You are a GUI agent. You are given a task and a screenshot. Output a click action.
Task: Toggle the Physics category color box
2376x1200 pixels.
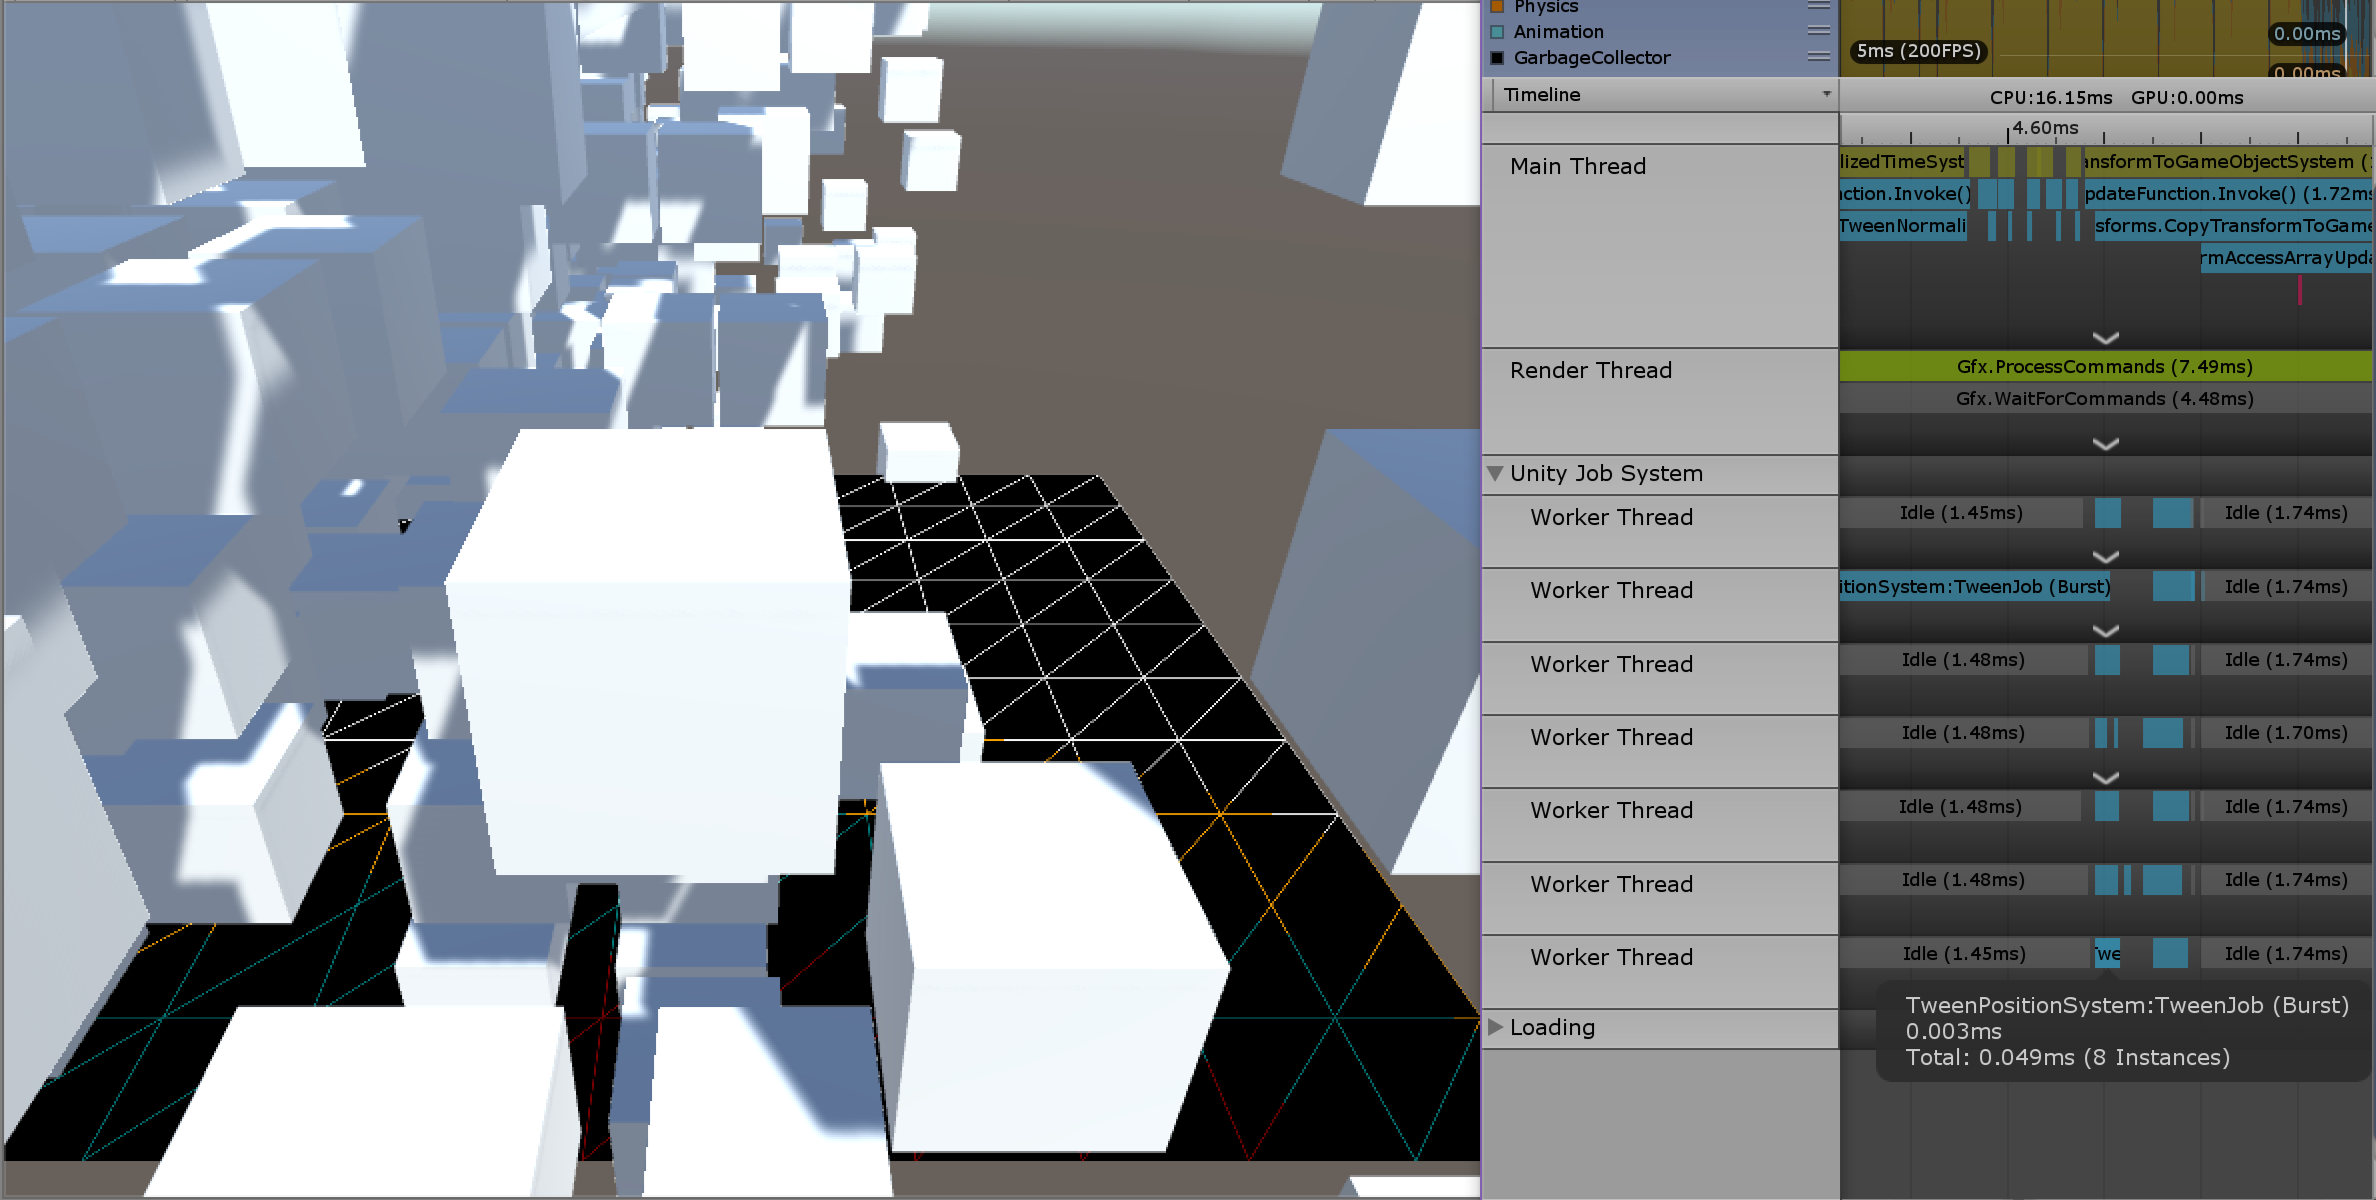click(x=1497, y=7)
